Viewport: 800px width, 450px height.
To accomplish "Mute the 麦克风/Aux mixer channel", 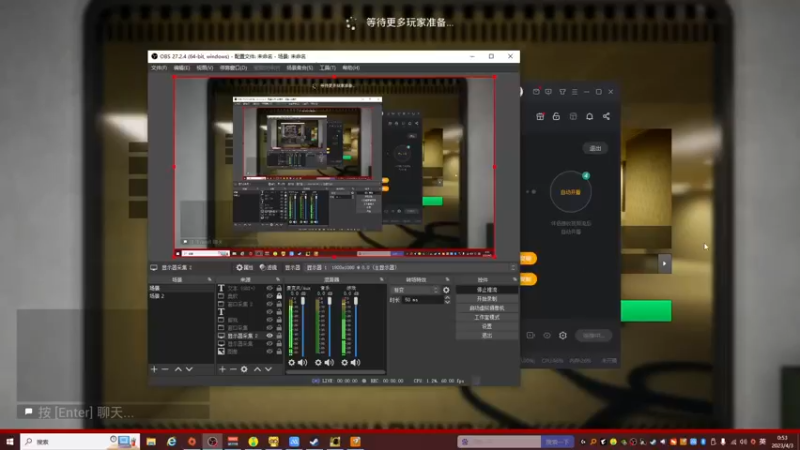I will pyautogui.click(x=303, y=362).
